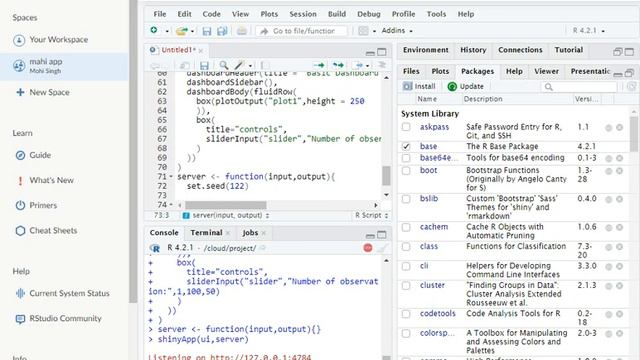Open the Addins dropdown

[397, 31]
